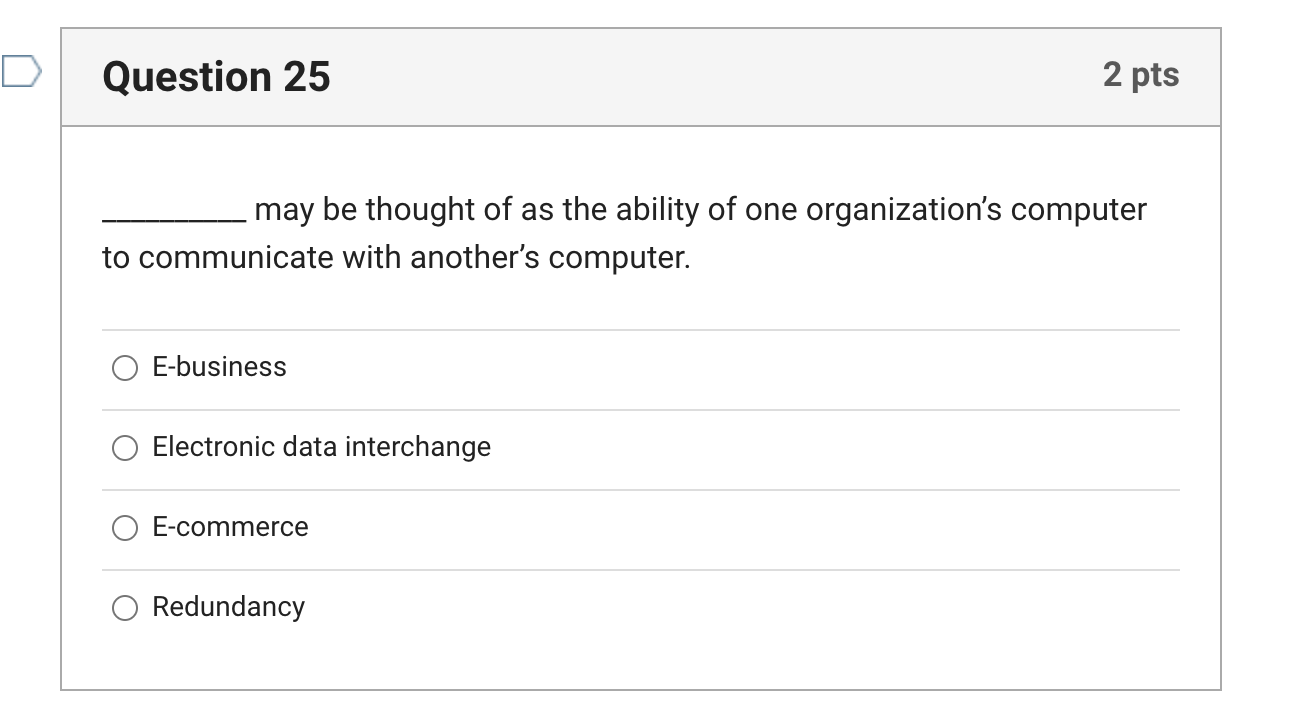The width and height of the screenshot is (1310, 728).
Task: Select the E-business radio button
Action: point(124,368)
